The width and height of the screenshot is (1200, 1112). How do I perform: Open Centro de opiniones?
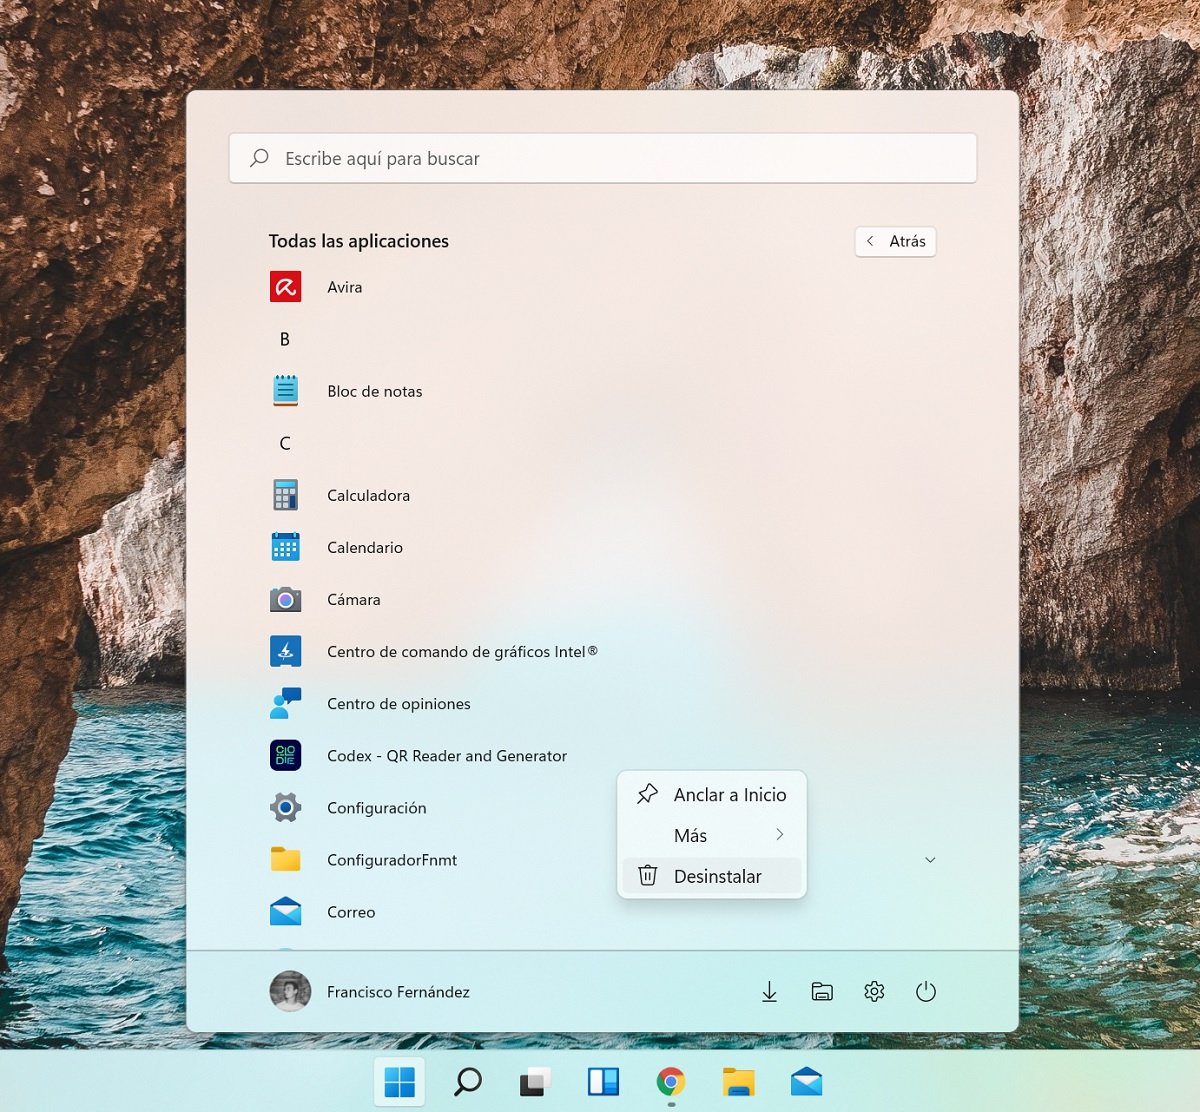(398, 703)
